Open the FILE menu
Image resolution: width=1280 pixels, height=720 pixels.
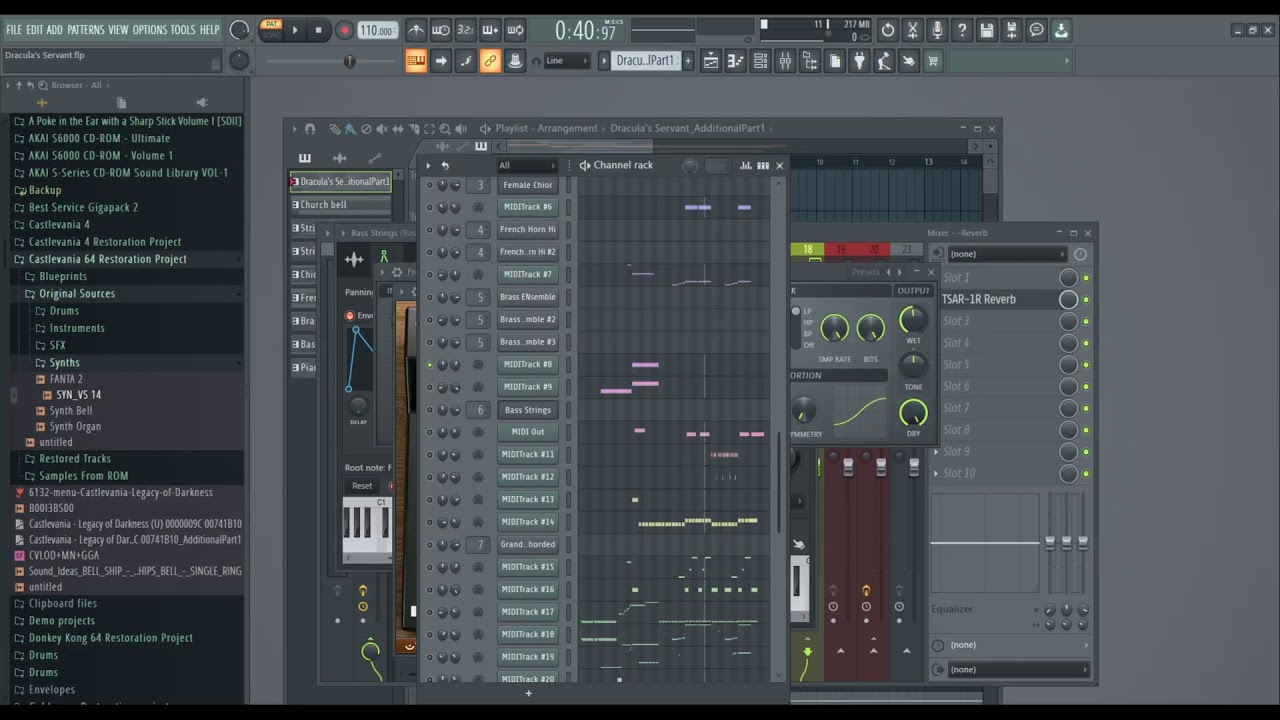[x=14, y=30]
